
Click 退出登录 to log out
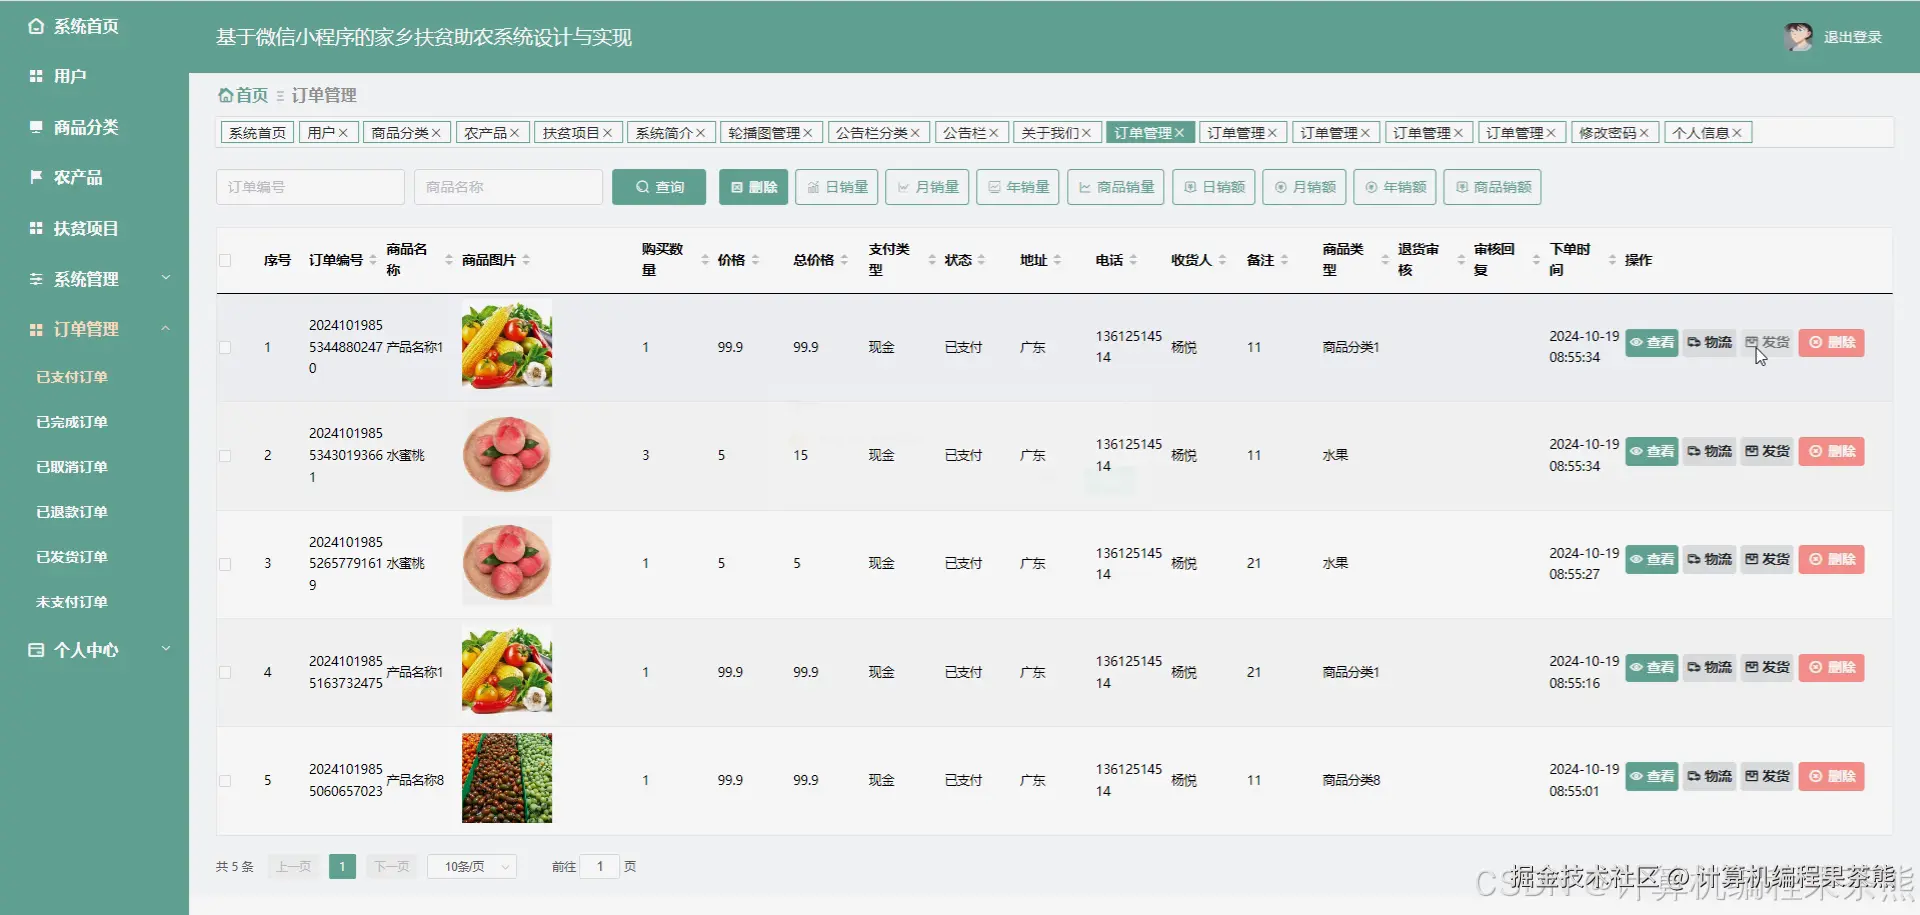tap(1853, 37)
